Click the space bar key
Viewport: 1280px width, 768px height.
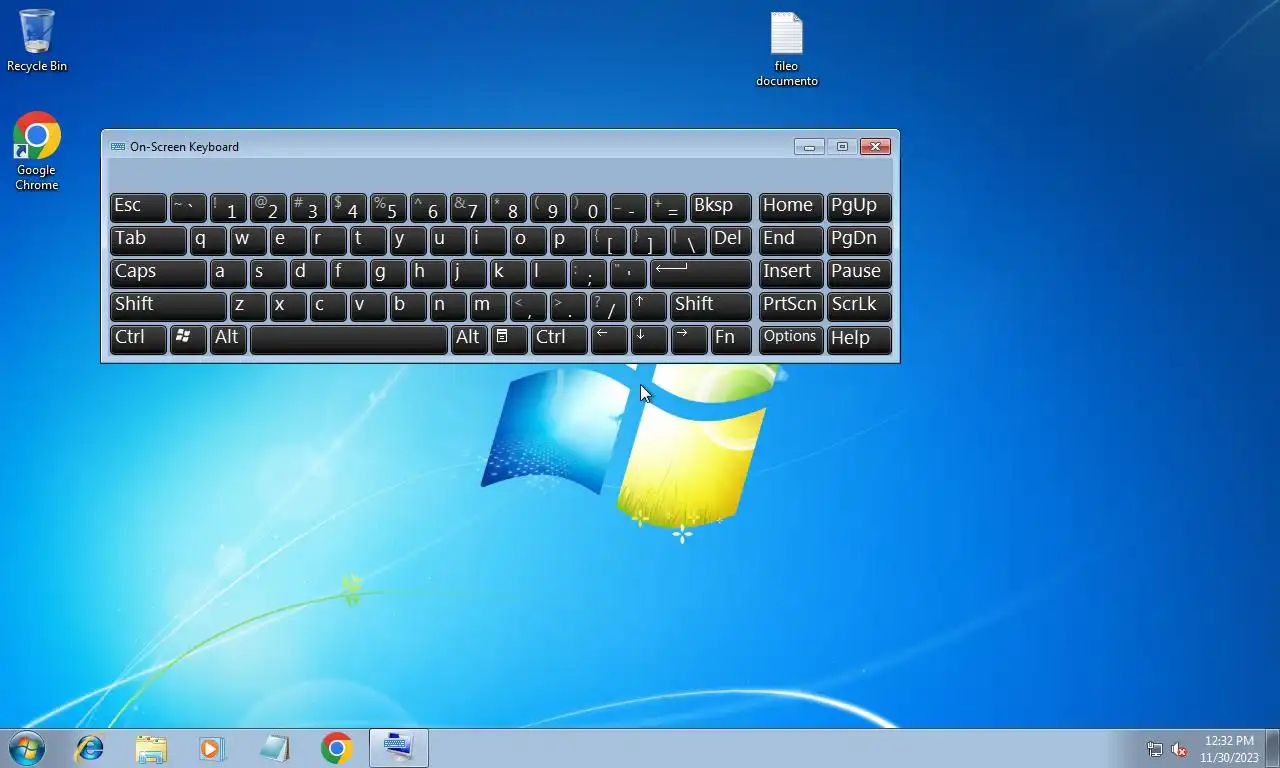click(349, 339)
